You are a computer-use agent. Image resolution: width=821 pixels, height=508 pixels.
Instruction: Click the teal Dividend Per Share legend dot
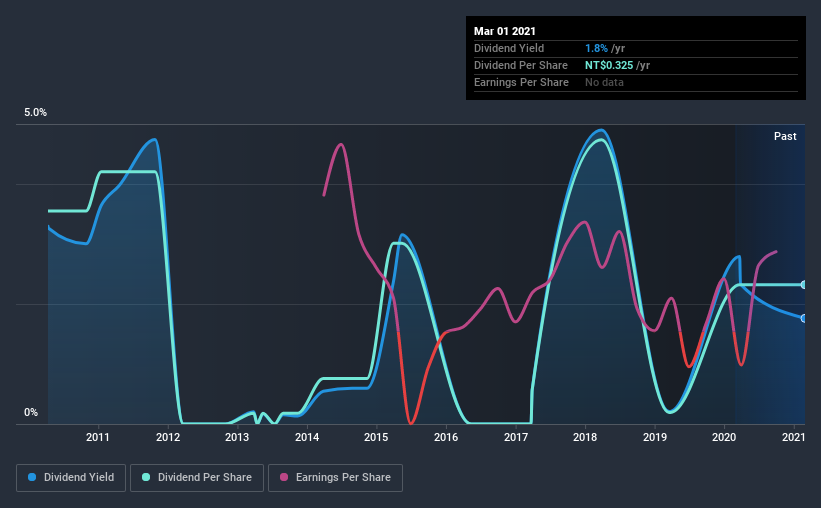click(146, 477)
